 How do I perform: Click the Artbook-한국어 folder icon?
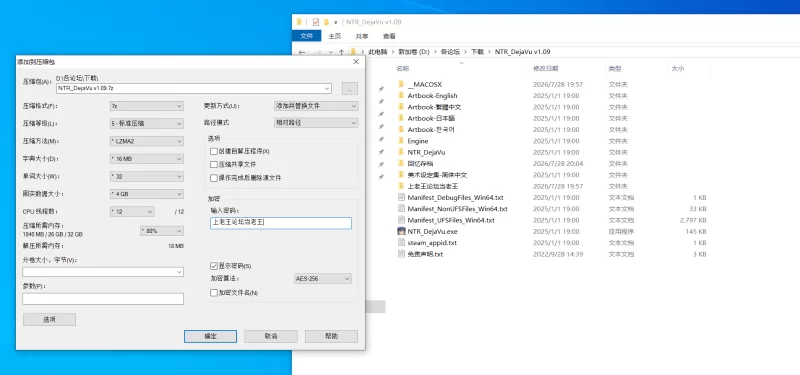pyautogui.click(x=401, y=130)
